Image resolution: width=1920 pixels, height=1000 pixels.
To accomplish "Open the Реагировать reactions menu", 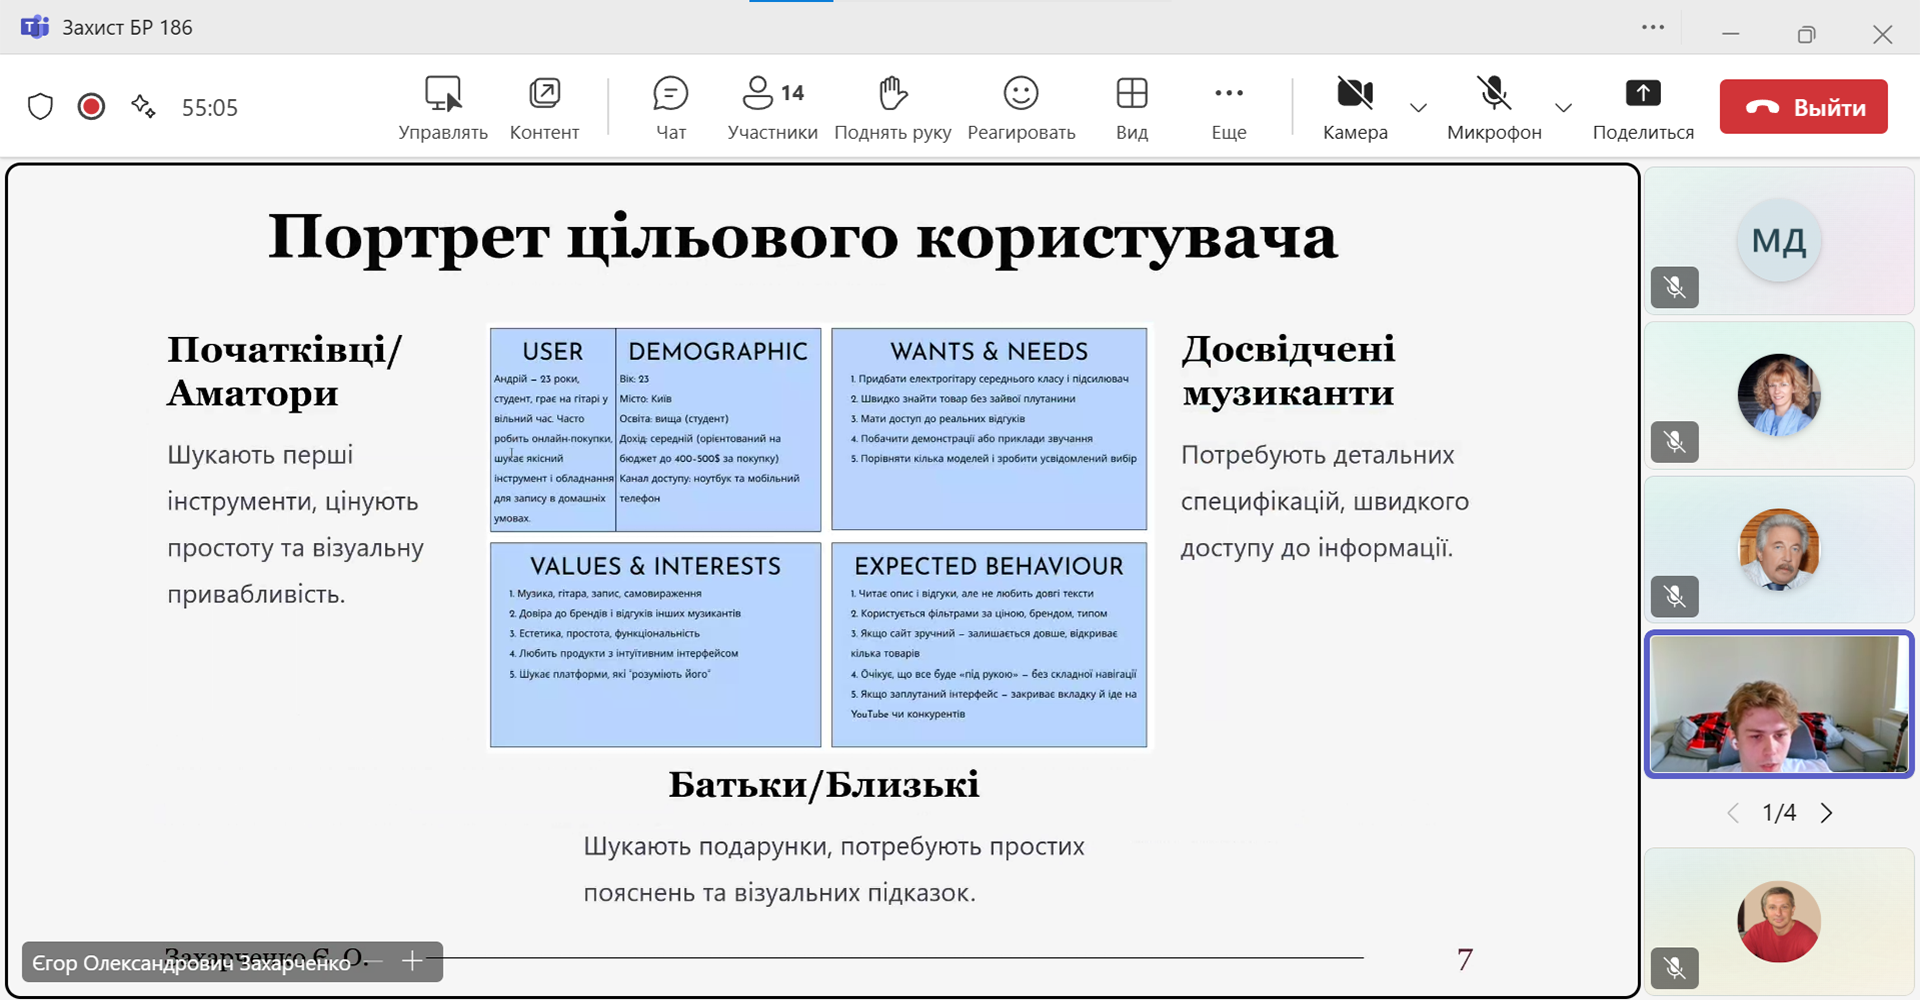I will tap(1021, 107).
